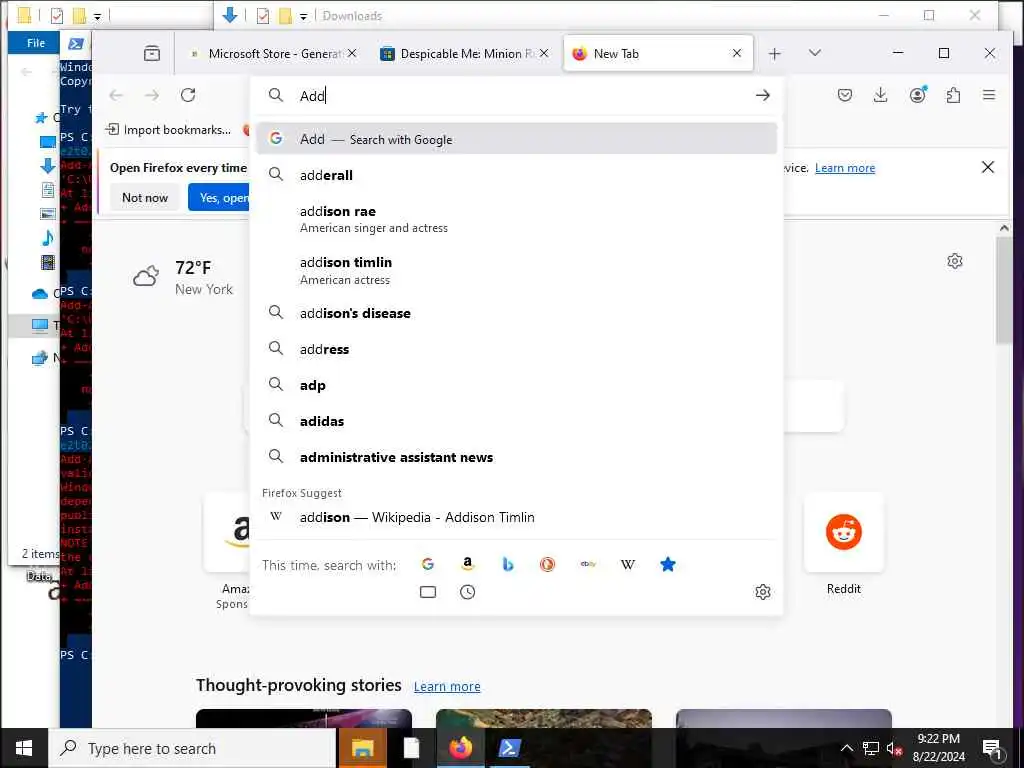Select the addison timlin suggestion

click(517, 270)
